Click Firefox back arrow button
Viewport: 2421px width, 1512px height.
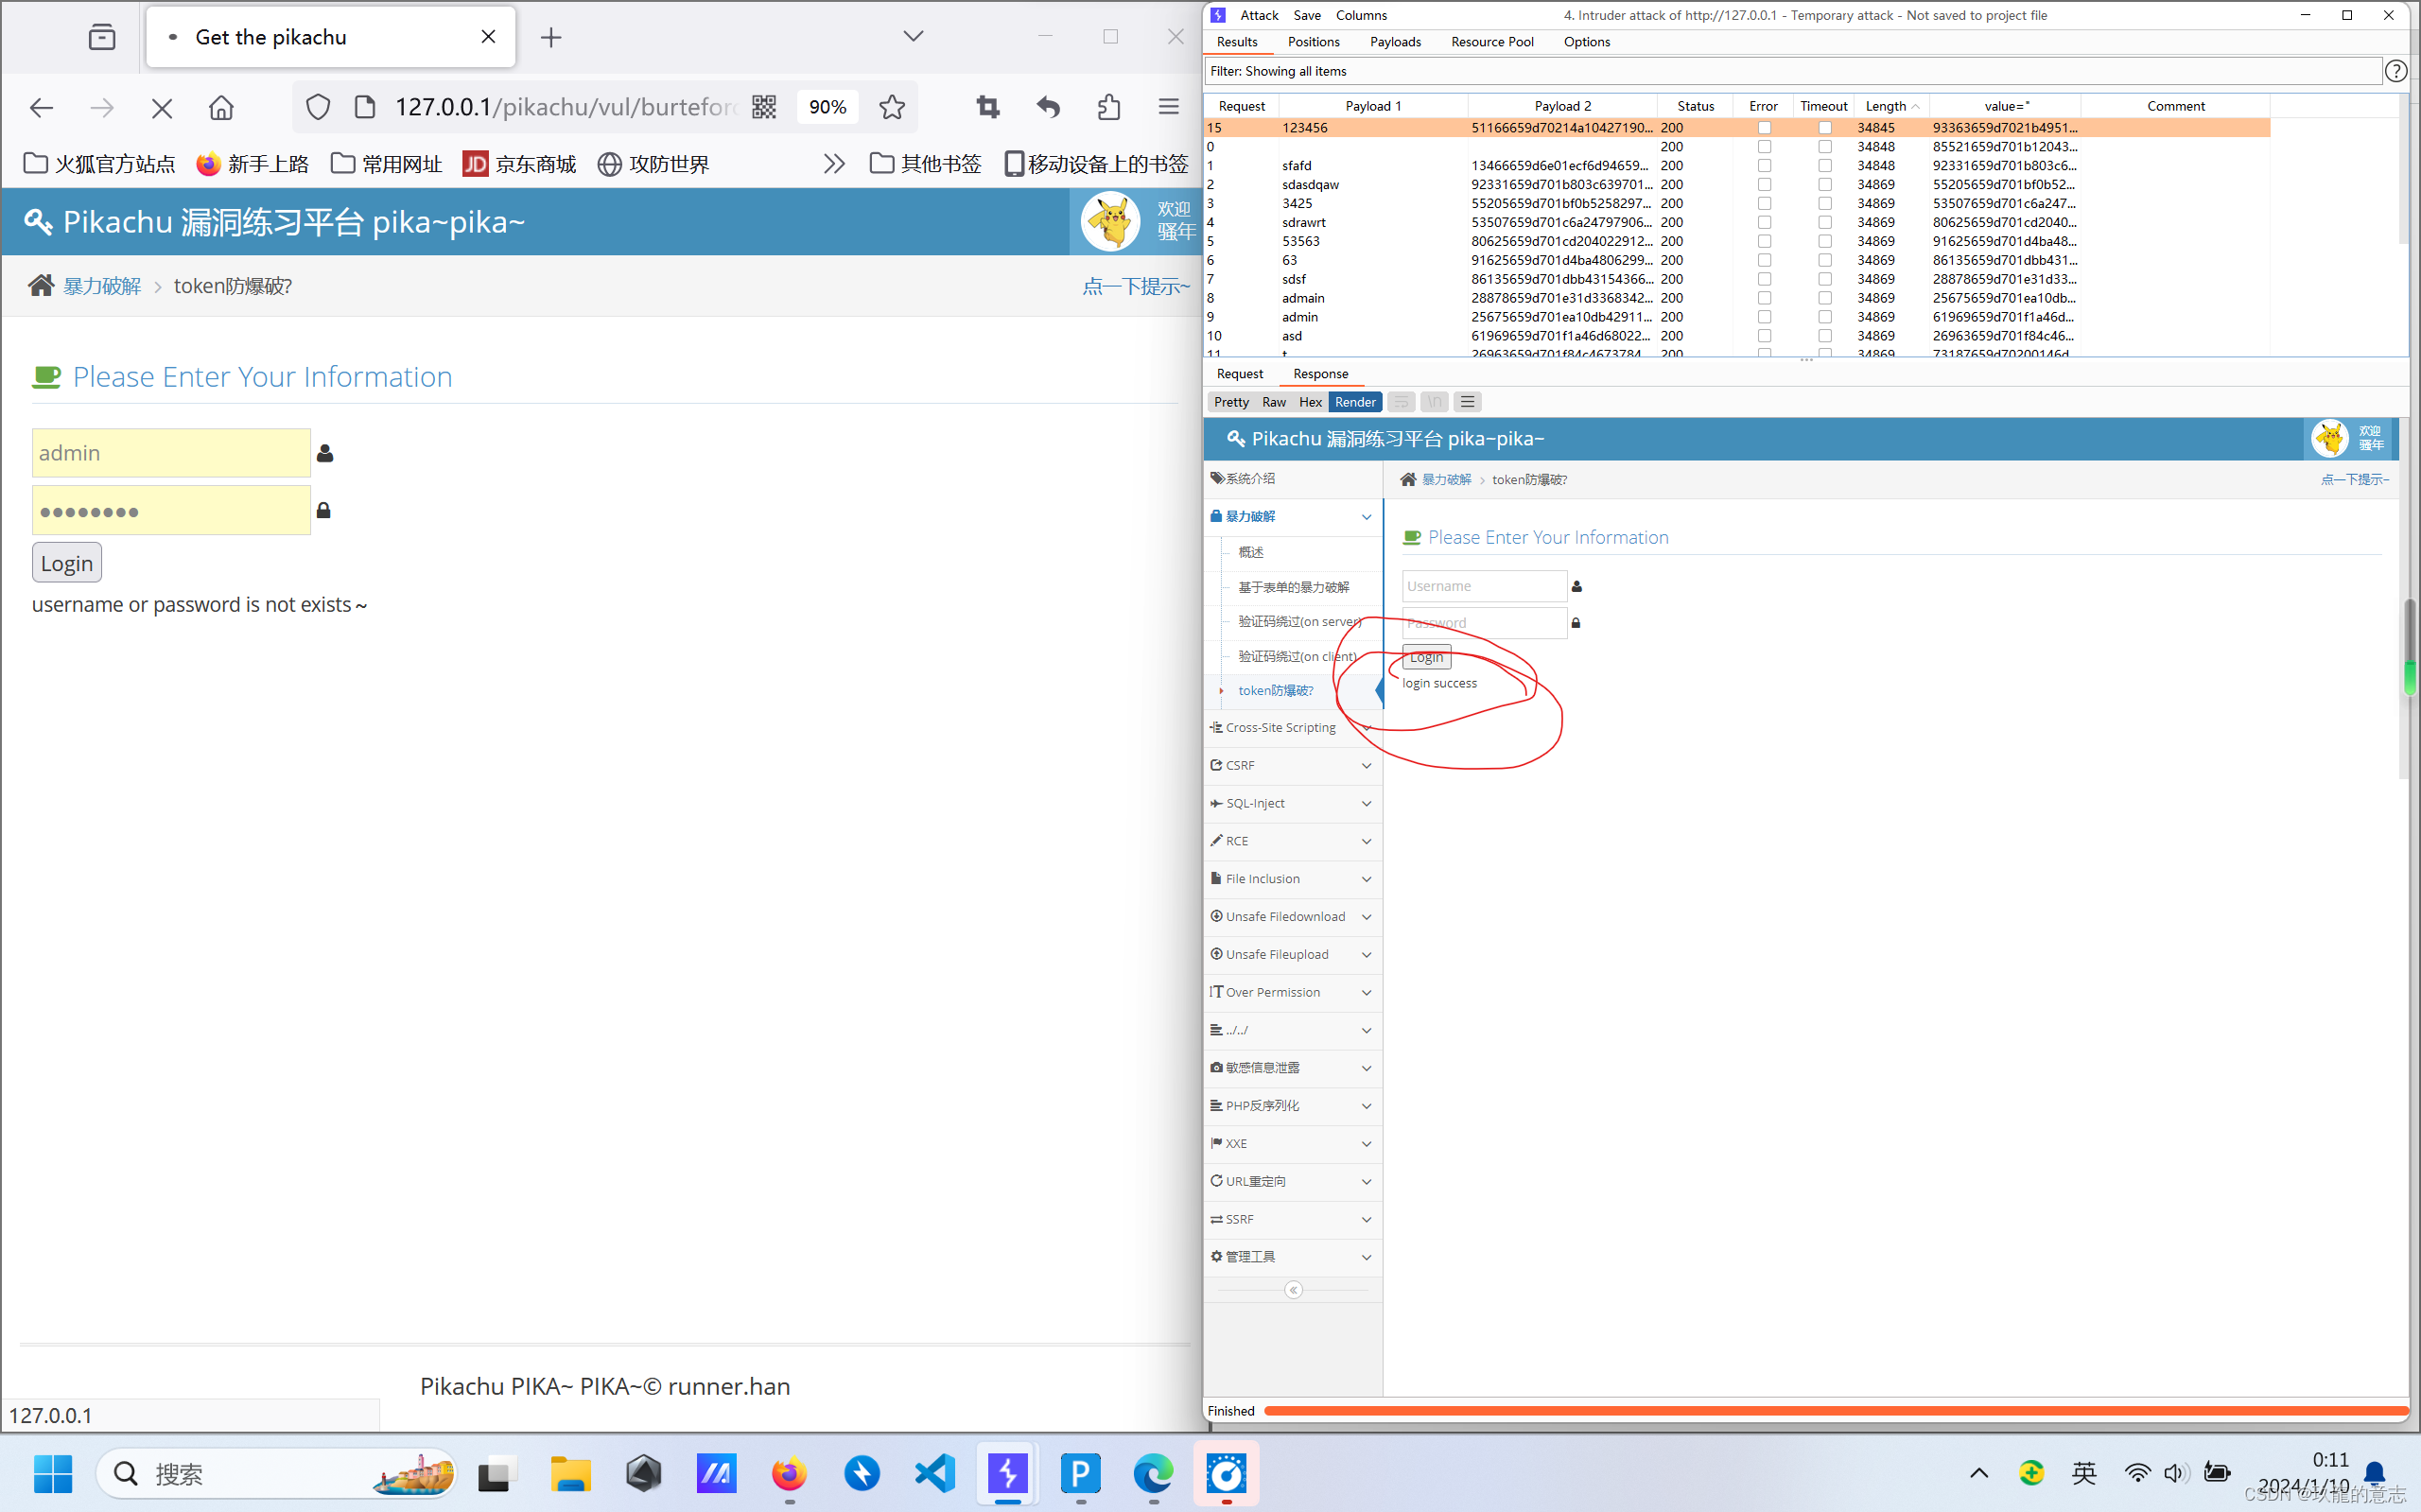[41, 107]
